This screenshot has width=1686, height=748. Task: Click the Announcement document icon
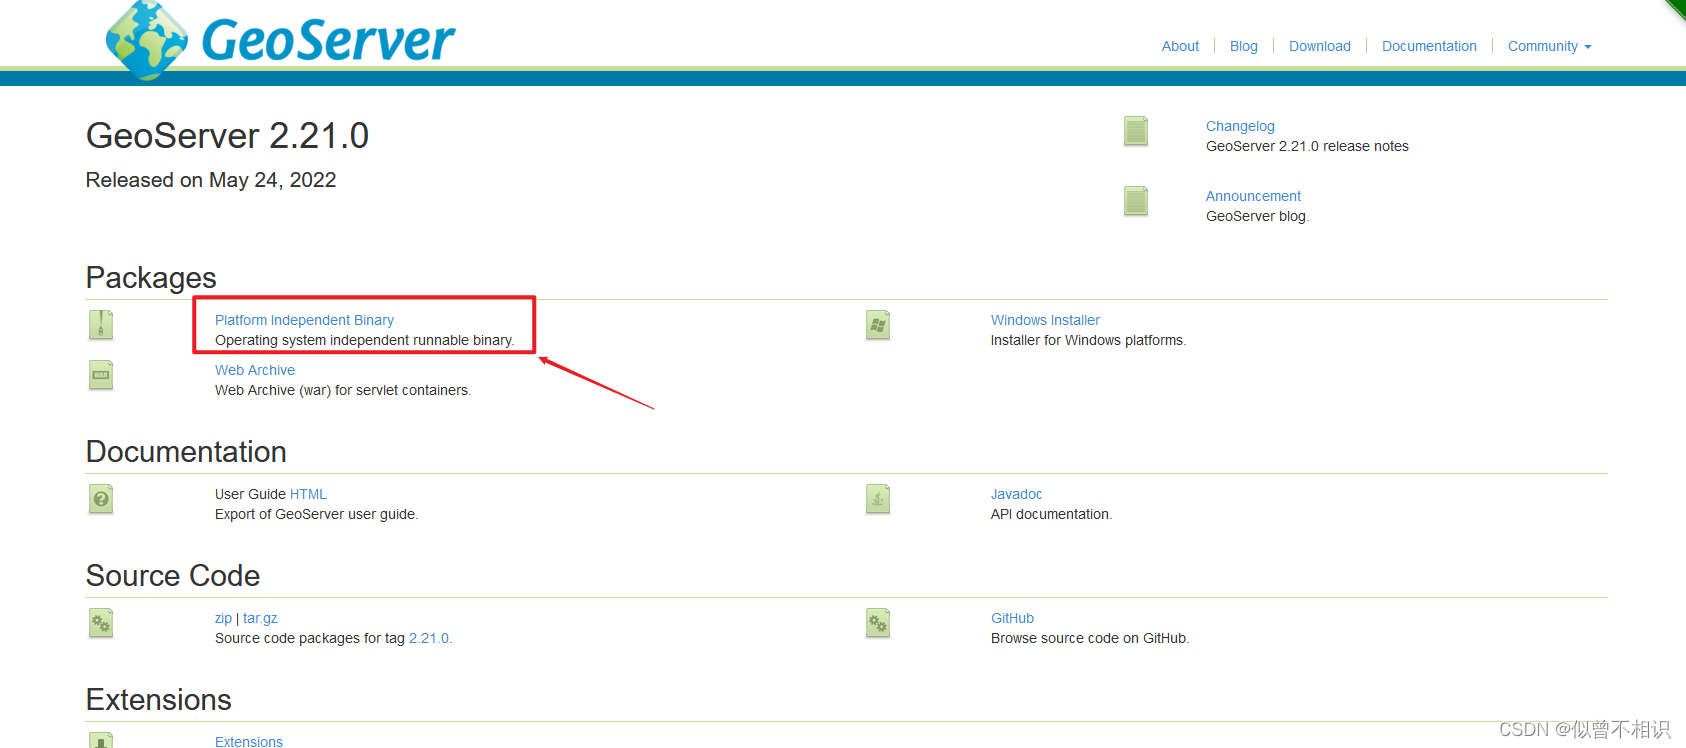point(1136,201)
